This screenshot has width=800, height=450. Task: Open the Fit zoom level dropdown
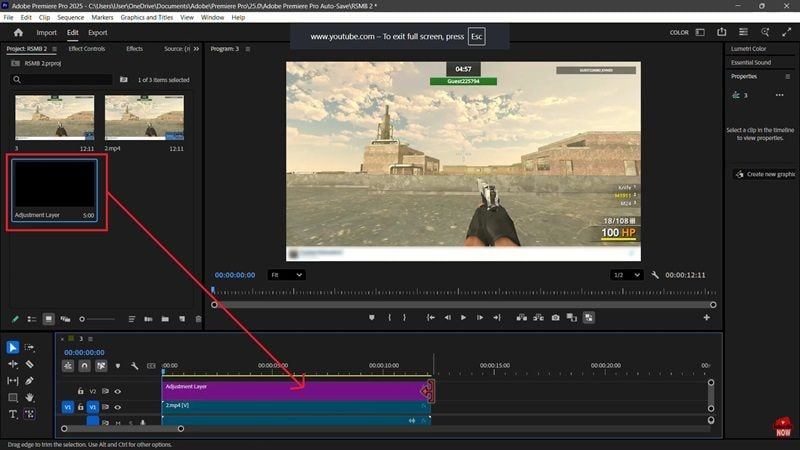point(286,275)
